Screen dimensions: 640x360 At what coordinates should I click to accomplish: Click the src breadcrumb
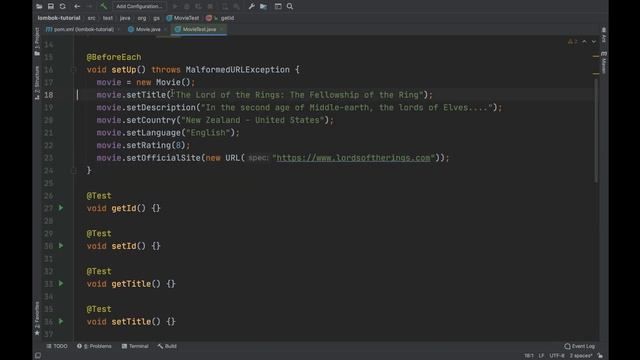point(91,18)
